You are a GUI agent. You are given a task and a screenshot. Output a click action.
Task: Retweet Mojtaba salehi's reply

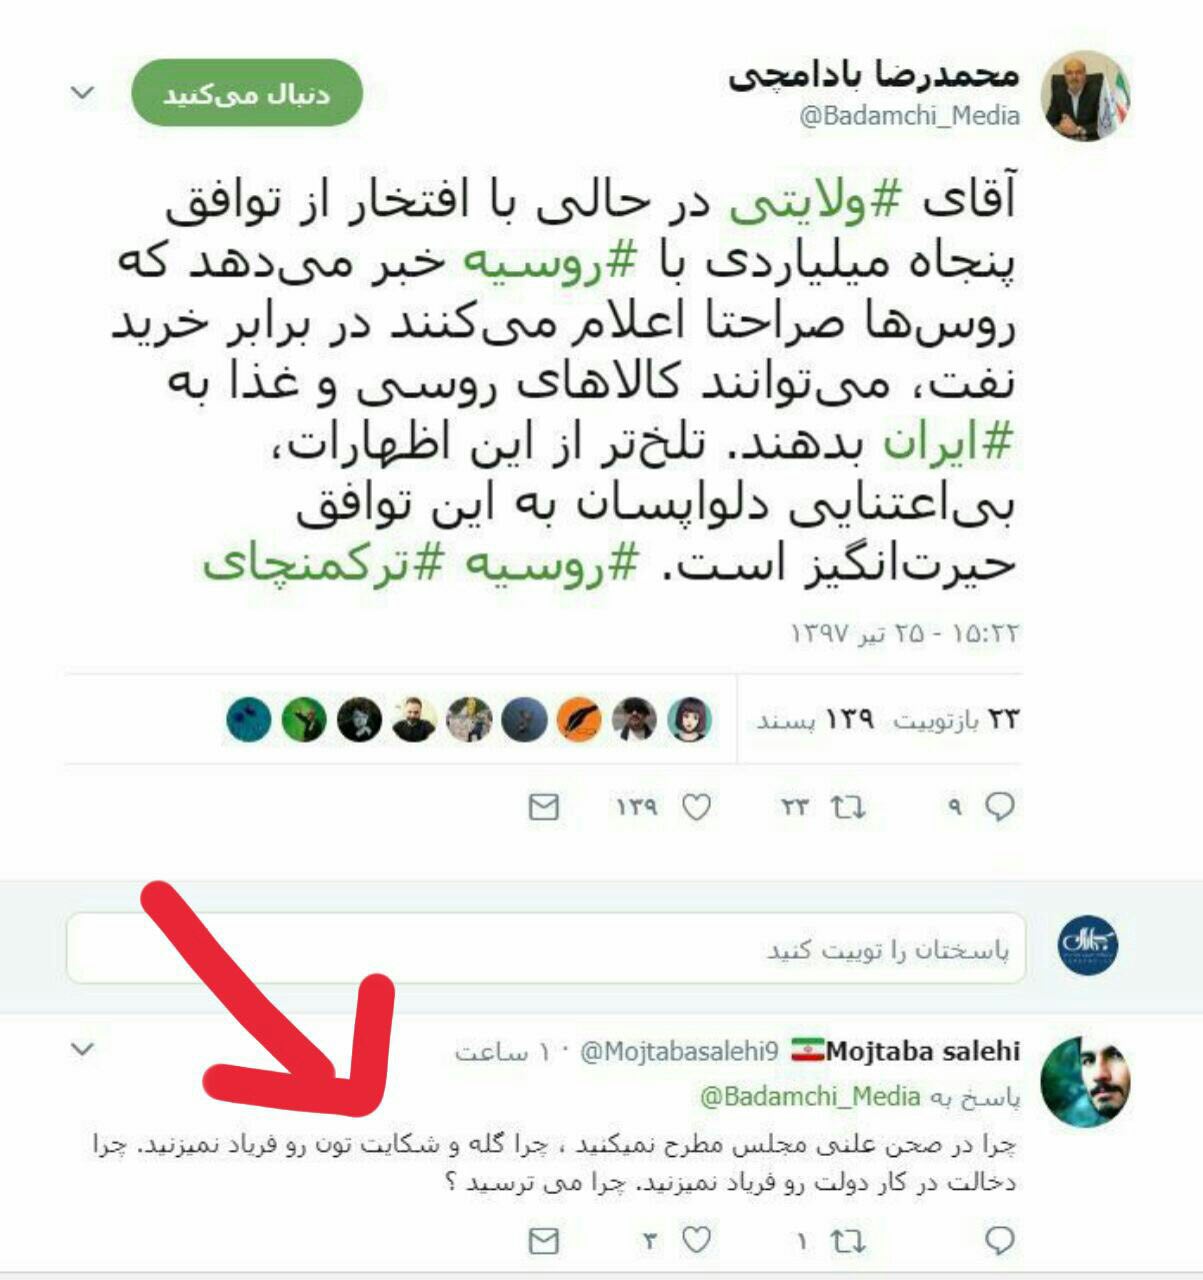847,1241
